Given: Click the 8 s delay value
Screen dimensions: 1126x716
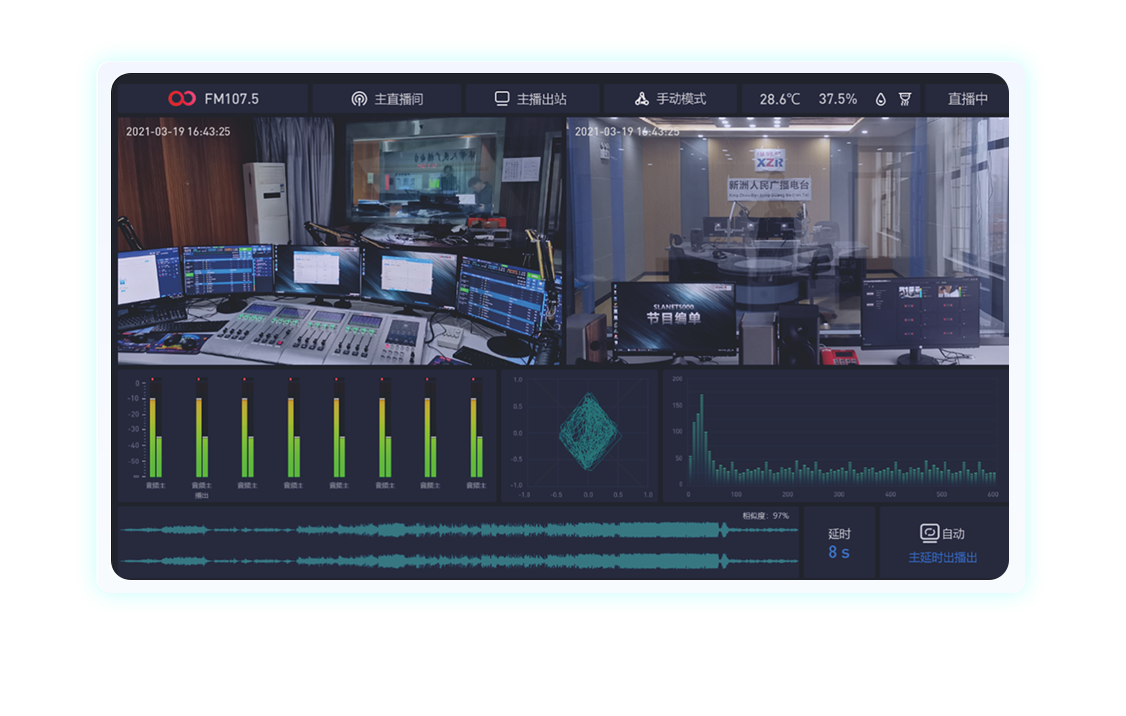Looking at the screenshot, I should [x=839, y=552].
